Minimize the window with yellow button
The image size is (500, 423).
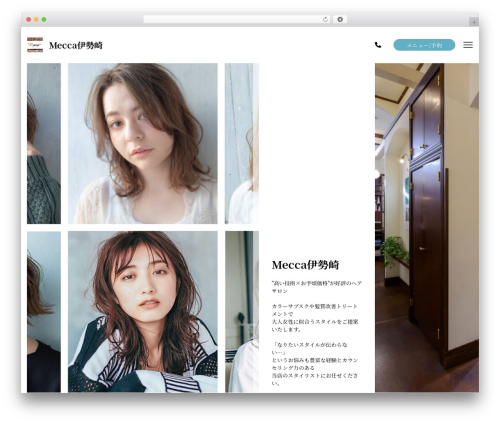tap(36, 19)
